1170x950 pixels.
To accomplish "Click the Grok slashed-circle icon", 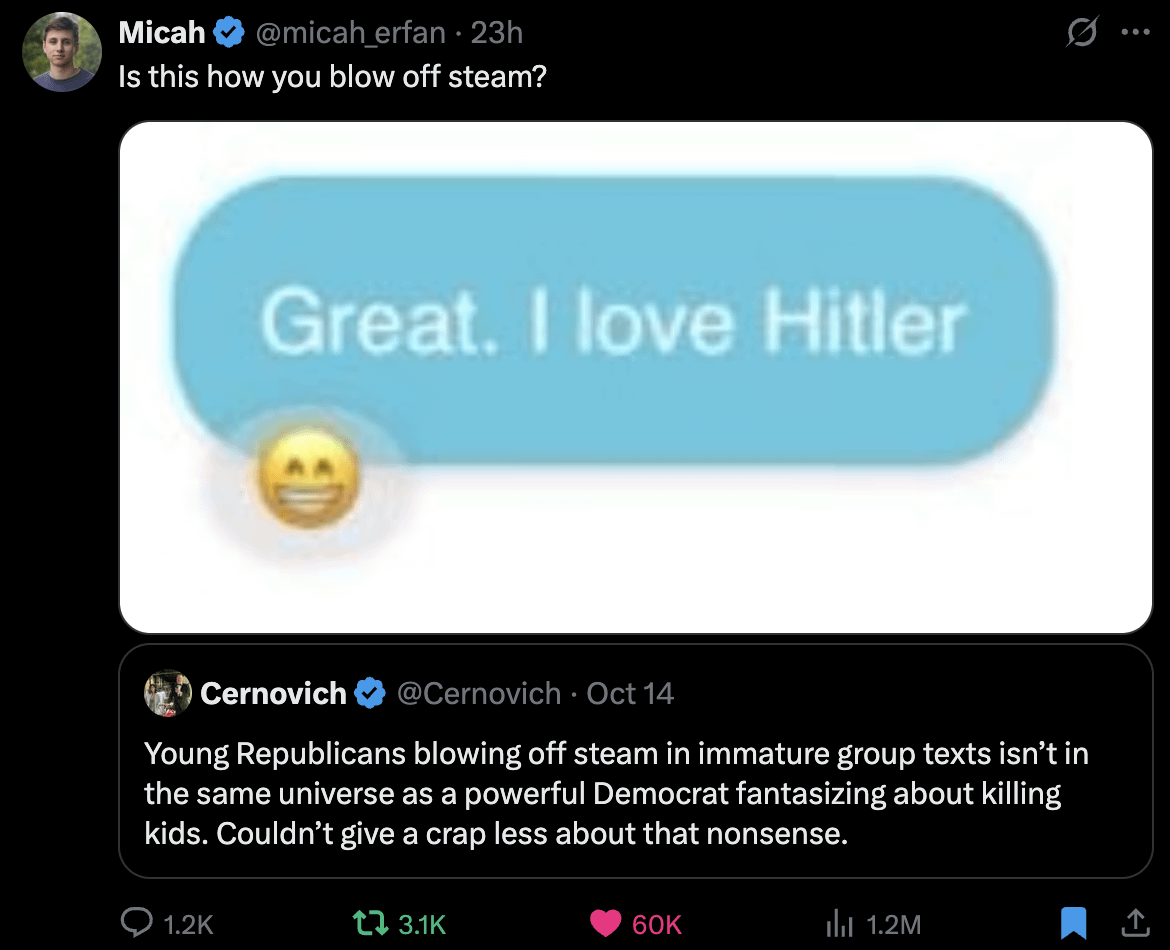I will click(x=1082, y=34).
